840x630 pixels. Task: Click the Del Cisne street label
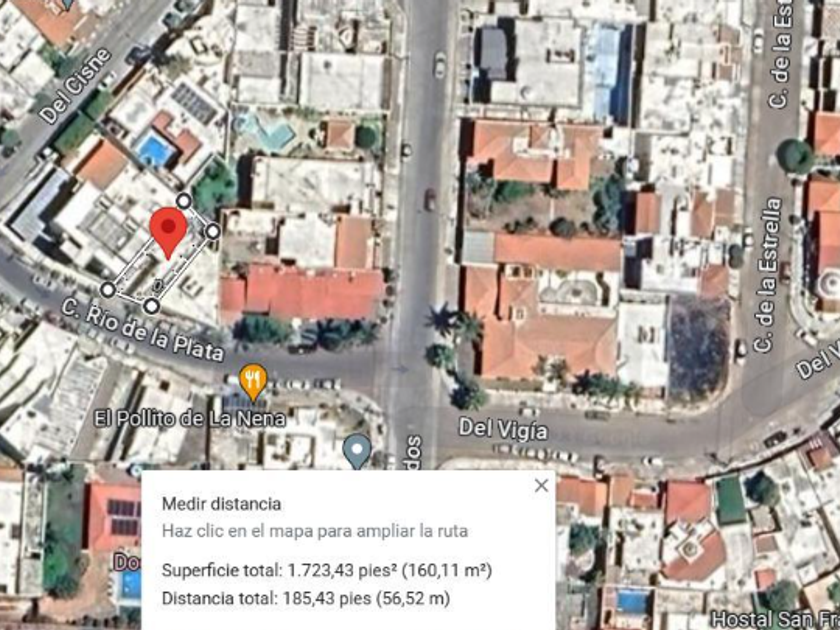pyautogui.click(x=75, y=86)
